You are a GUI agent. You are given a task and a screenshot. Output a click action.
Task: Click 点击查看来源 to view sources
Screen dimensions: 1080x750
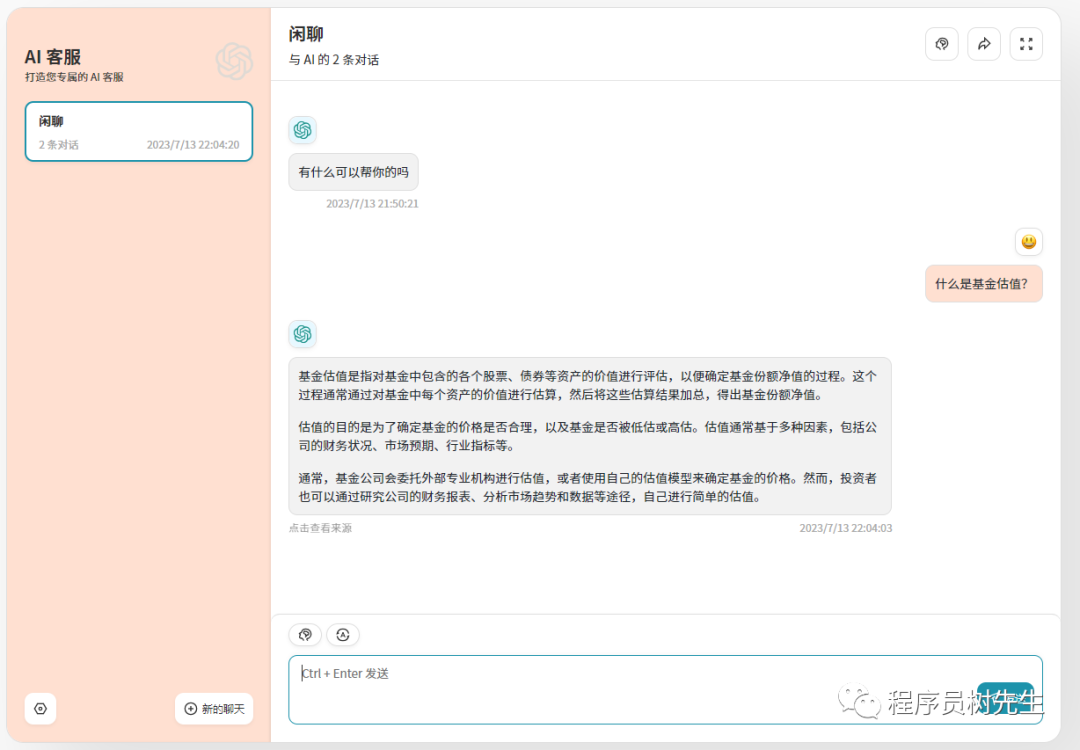(x=320, y=528)
